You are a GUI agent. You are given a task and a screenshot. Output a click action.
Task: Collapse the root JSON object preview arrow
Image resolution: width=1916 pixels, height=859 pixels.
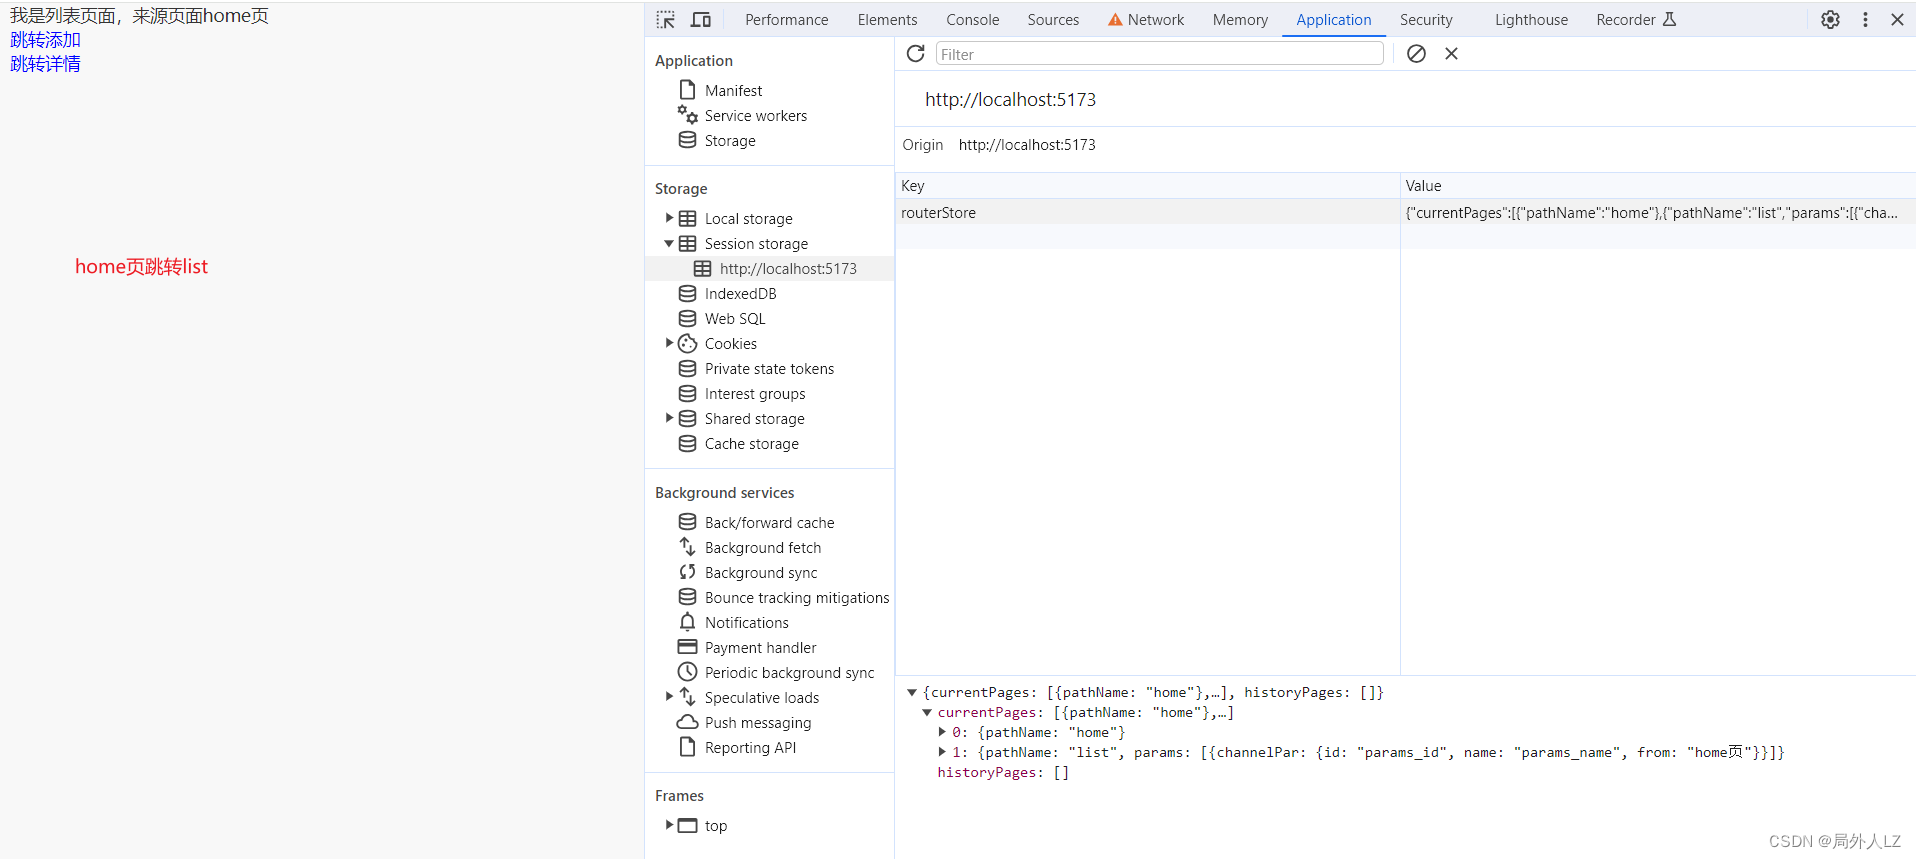pos(912,692)
